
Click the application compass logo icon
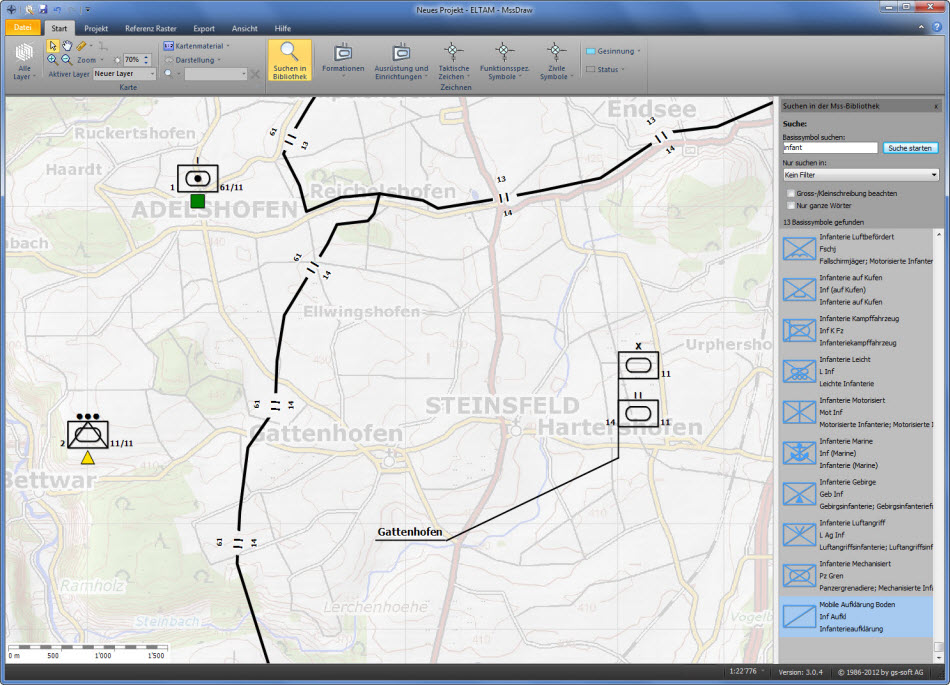coord(12,10)
